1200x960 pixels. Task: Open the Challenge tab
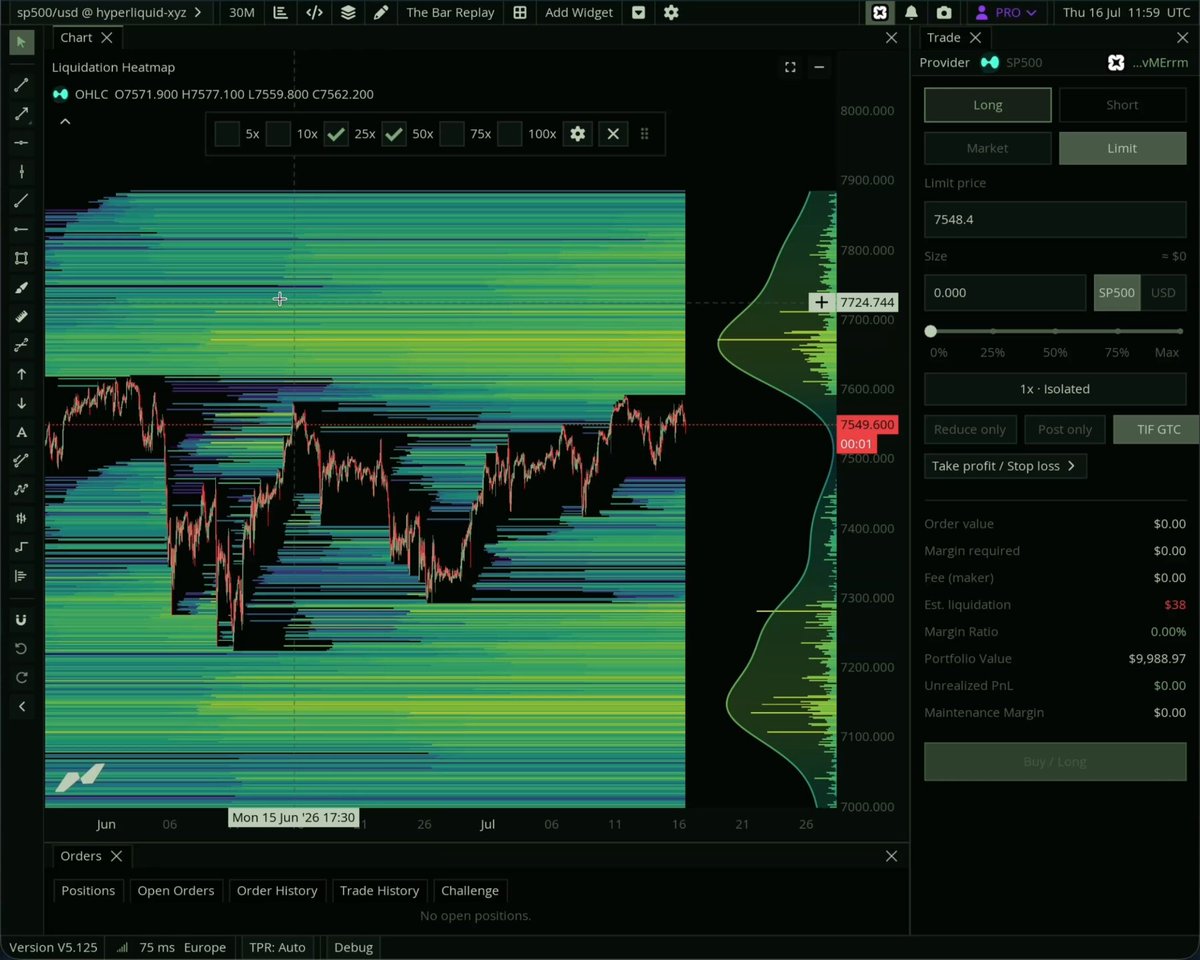click(470, 890)
